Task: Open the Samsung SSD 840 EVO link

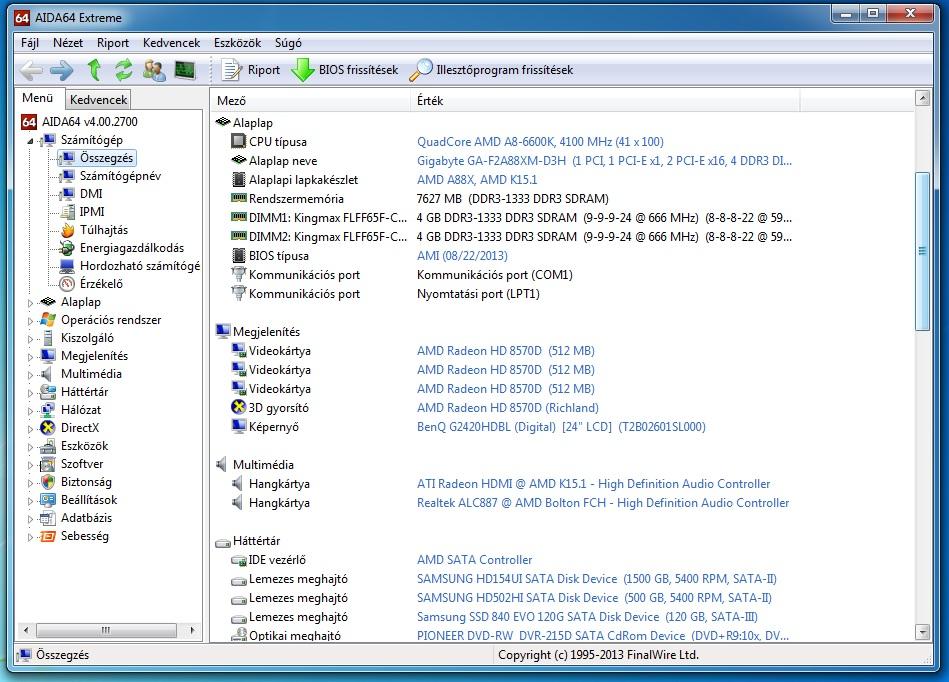Action: coord(587,617)
